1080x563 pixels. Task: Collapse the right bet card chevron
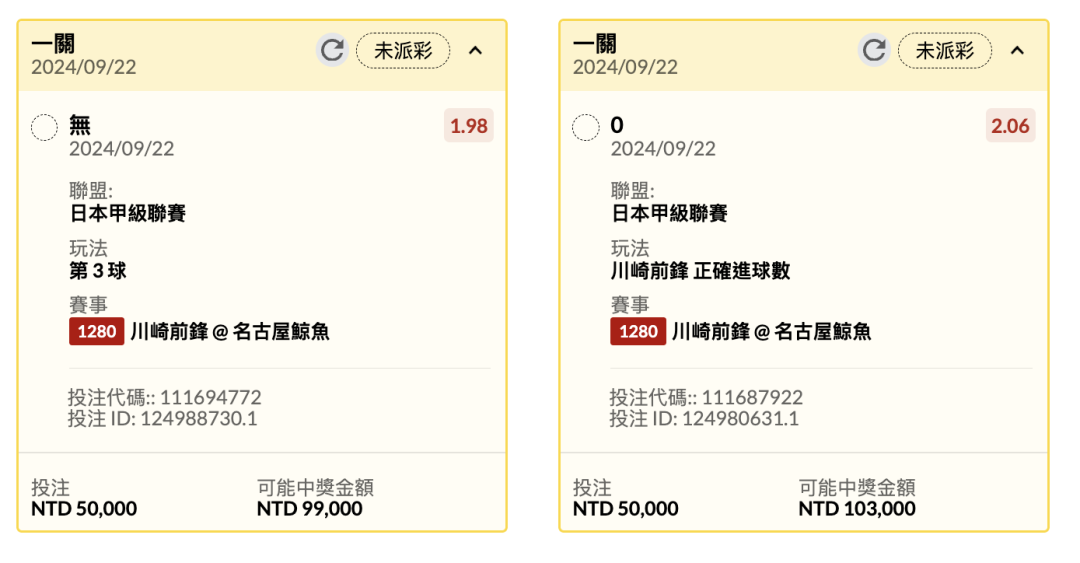(1018, 50)
